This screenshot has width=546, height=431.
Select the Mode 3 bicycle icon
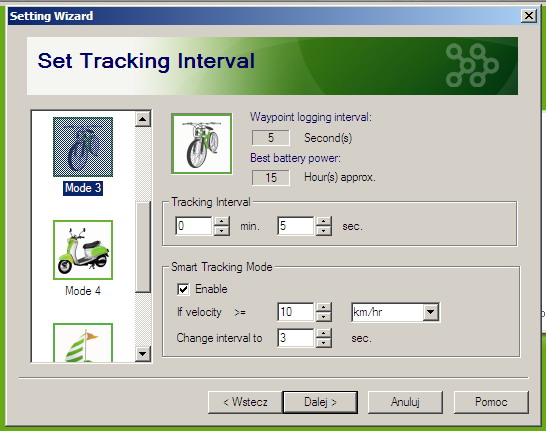pos(83,147)
